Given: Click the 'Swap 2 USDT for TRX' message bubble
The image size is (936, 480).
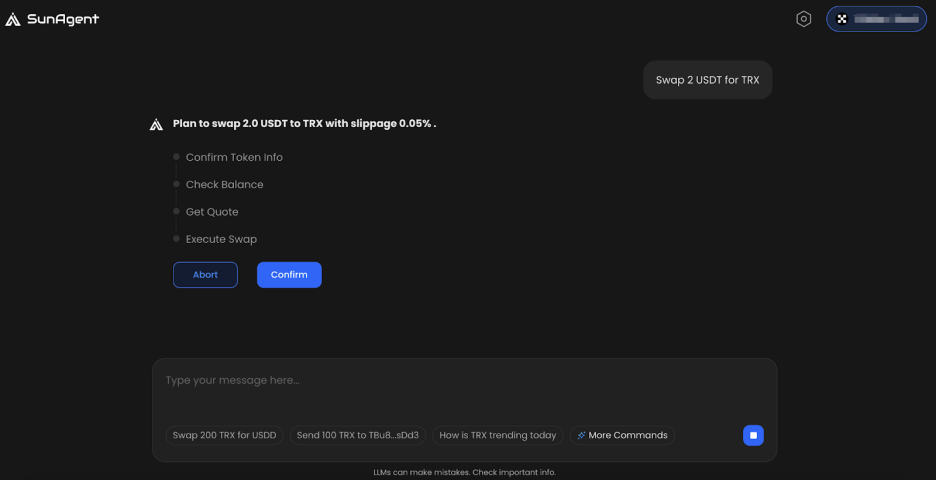Looking at the screenshot, I should (x=707, y=80).
